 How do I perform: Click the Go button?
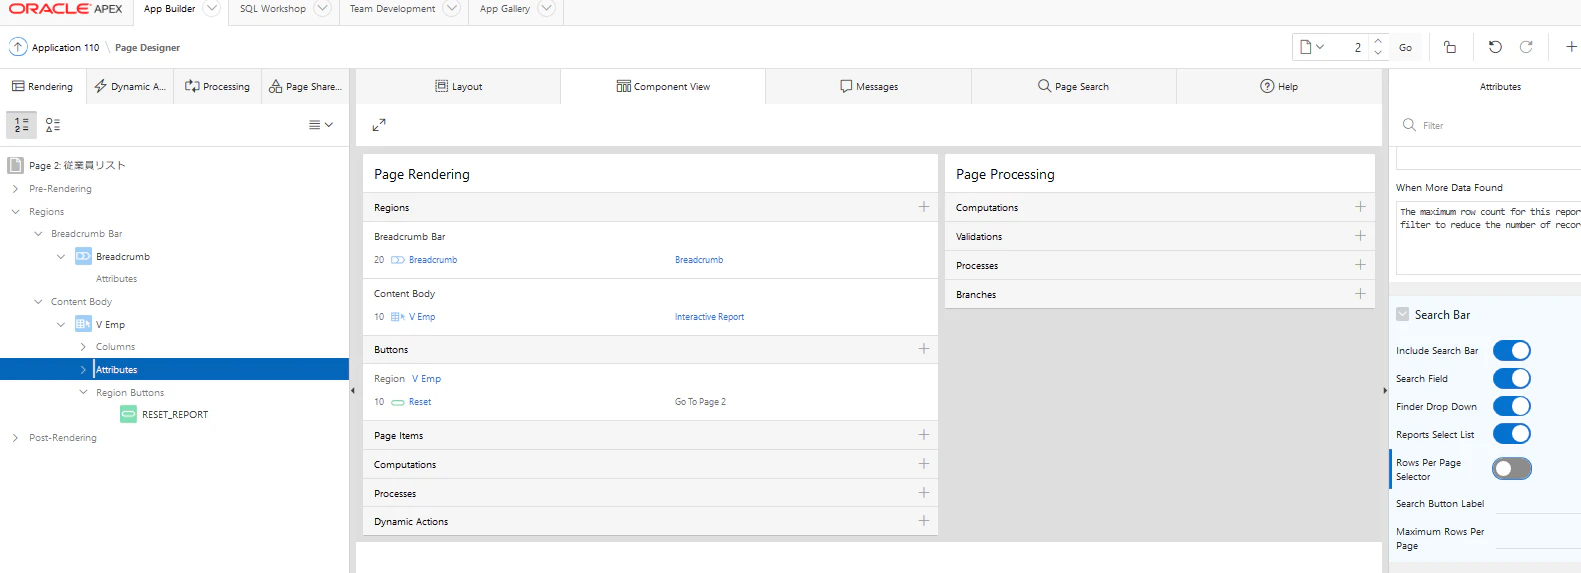coord(1405,47)
